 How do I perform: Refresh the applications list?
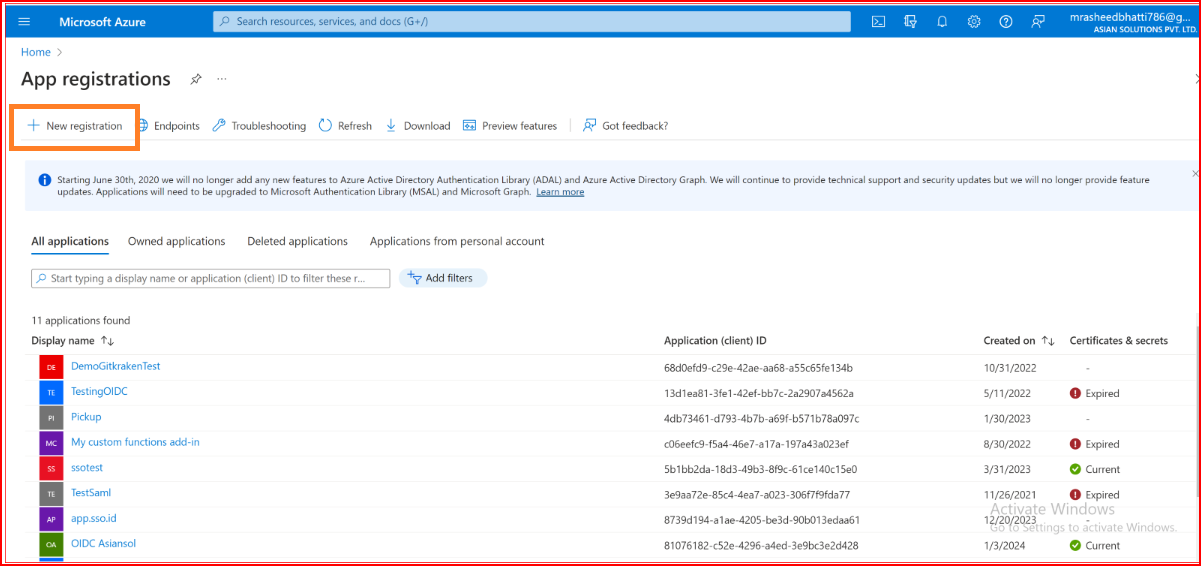pos(345,126)
